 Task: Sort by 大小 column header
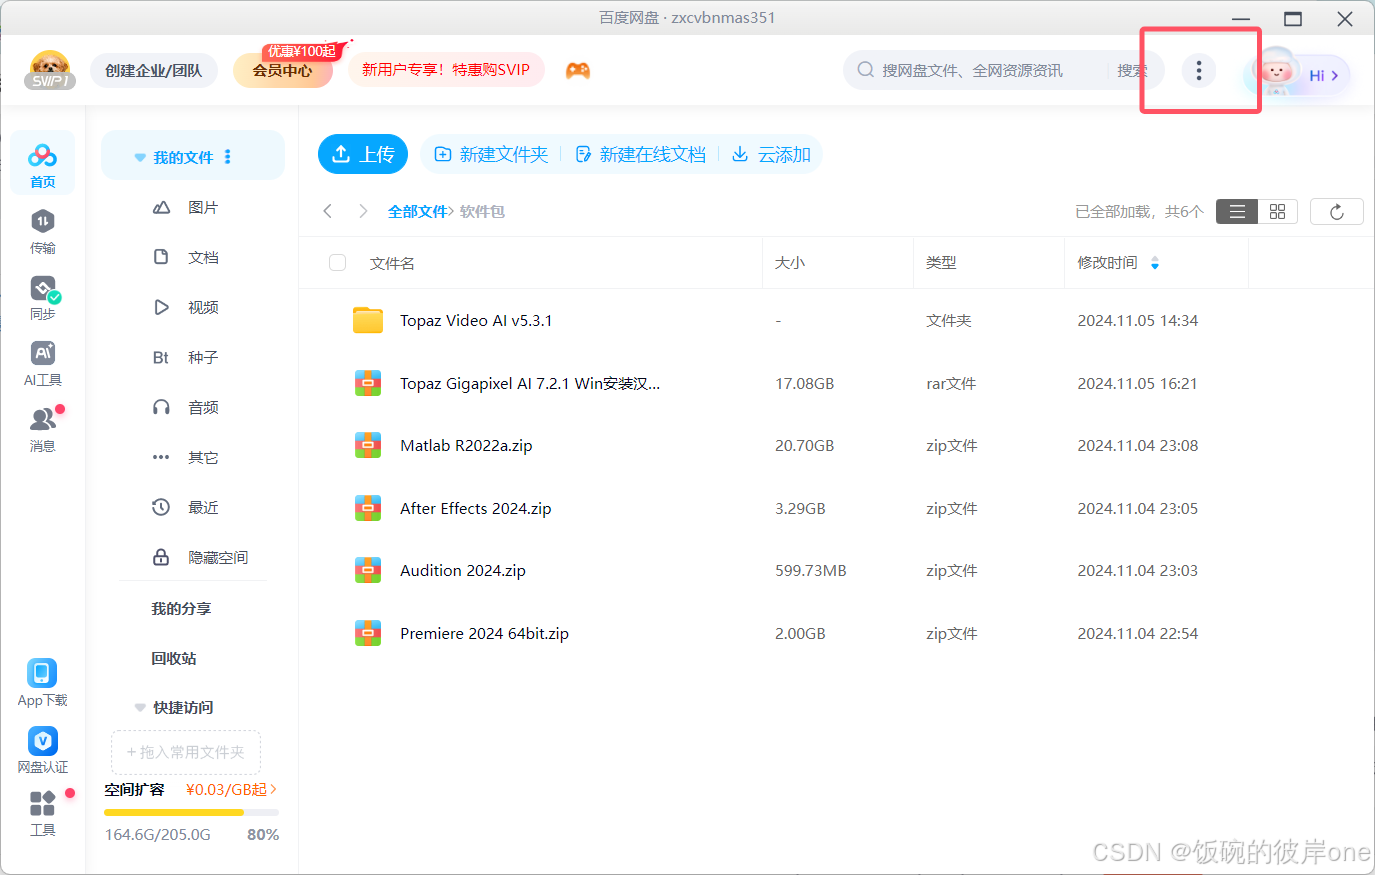point(790,262)
